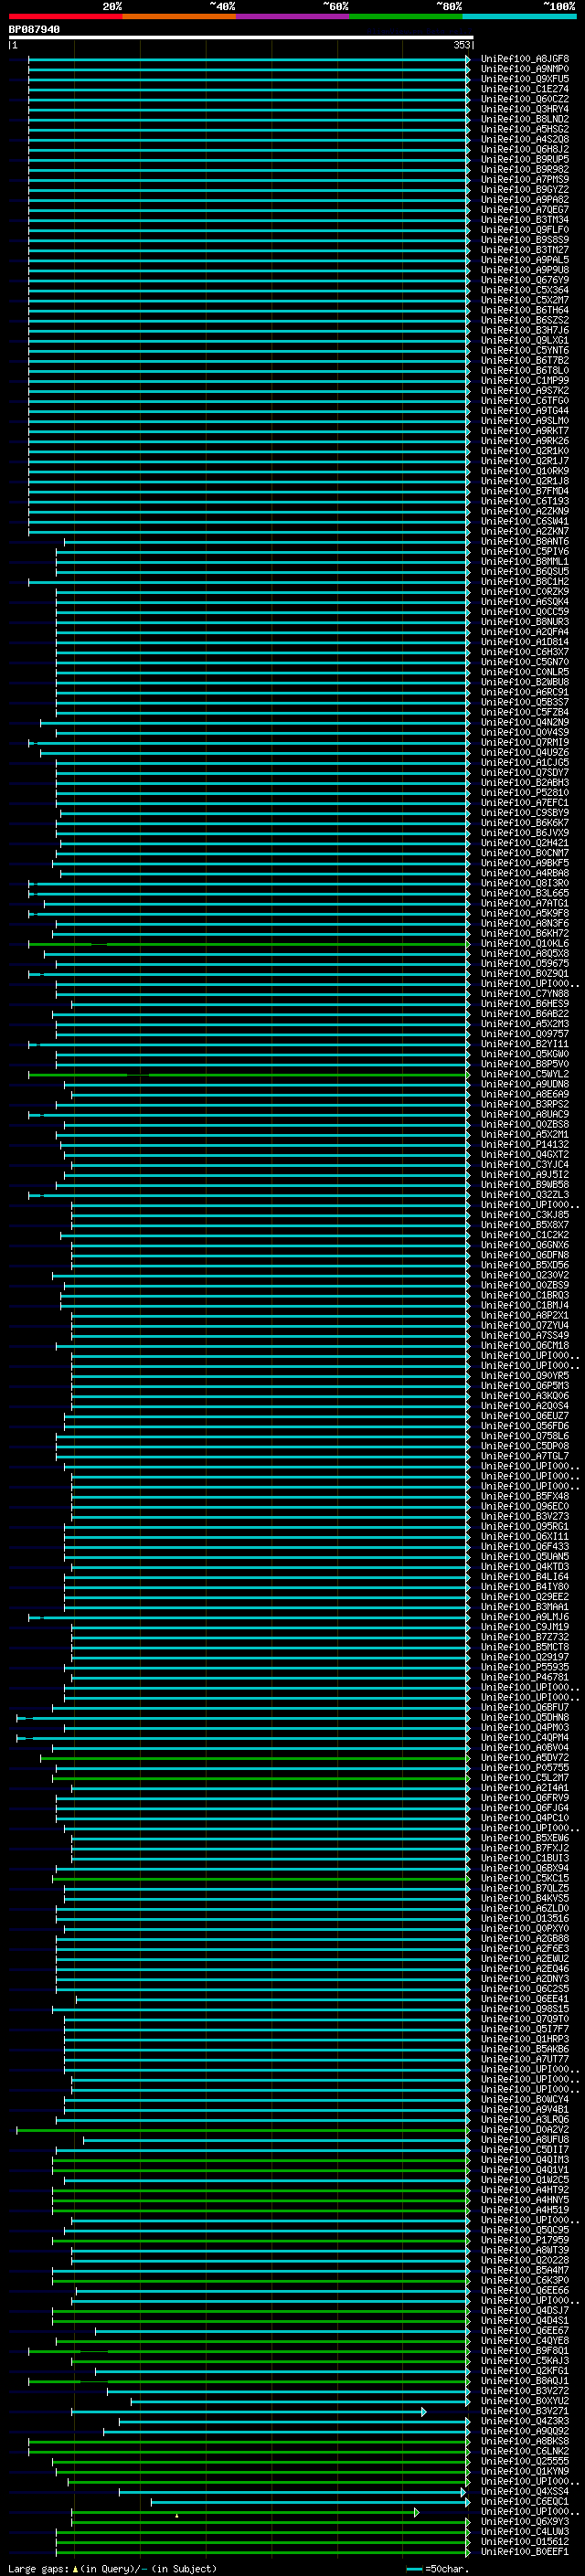Click the UniRef100_B6KH72 label

pyautogui.click(x=525, y=934)
